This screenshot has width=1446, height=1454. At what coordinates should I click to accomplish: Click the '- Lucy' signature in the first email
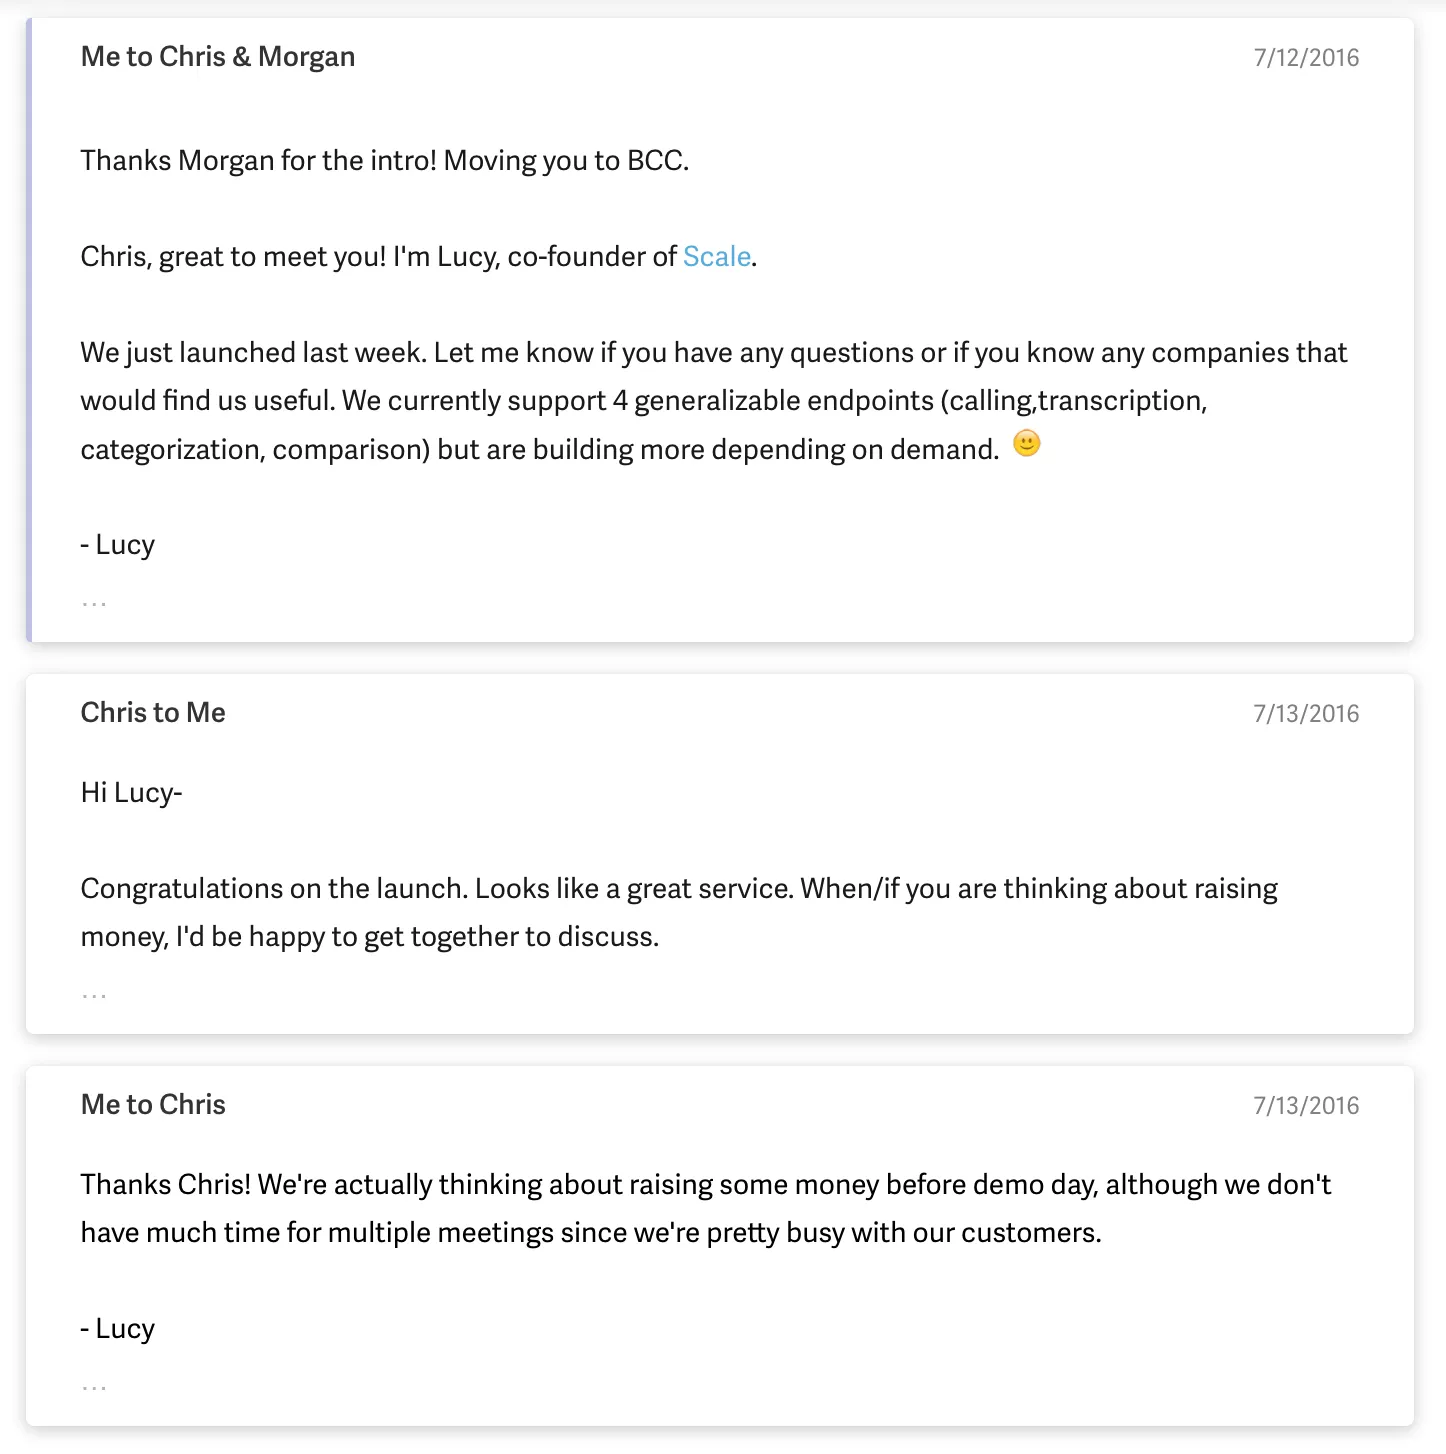pyautogui.click(x=118, y=545)
